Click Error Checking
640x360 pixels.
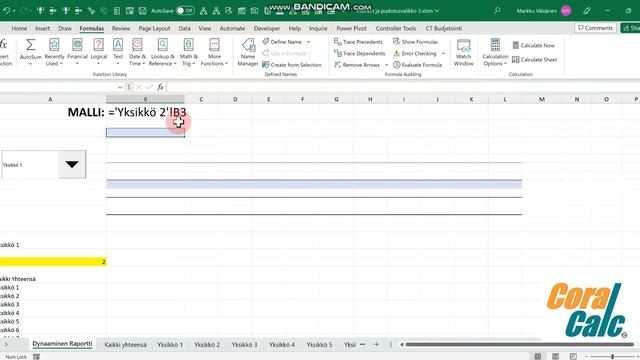click(415, 53)
